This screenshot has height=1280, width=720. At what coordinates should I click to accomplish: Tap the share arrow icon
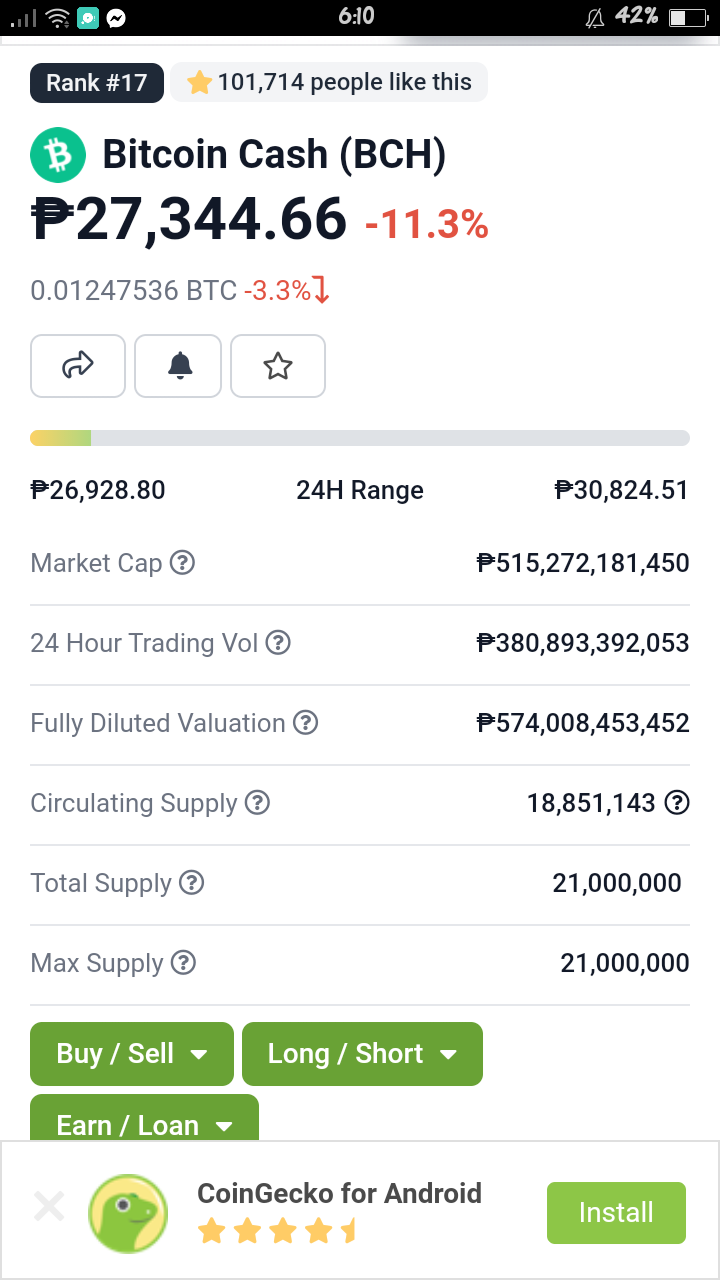(x=78, y=366)
